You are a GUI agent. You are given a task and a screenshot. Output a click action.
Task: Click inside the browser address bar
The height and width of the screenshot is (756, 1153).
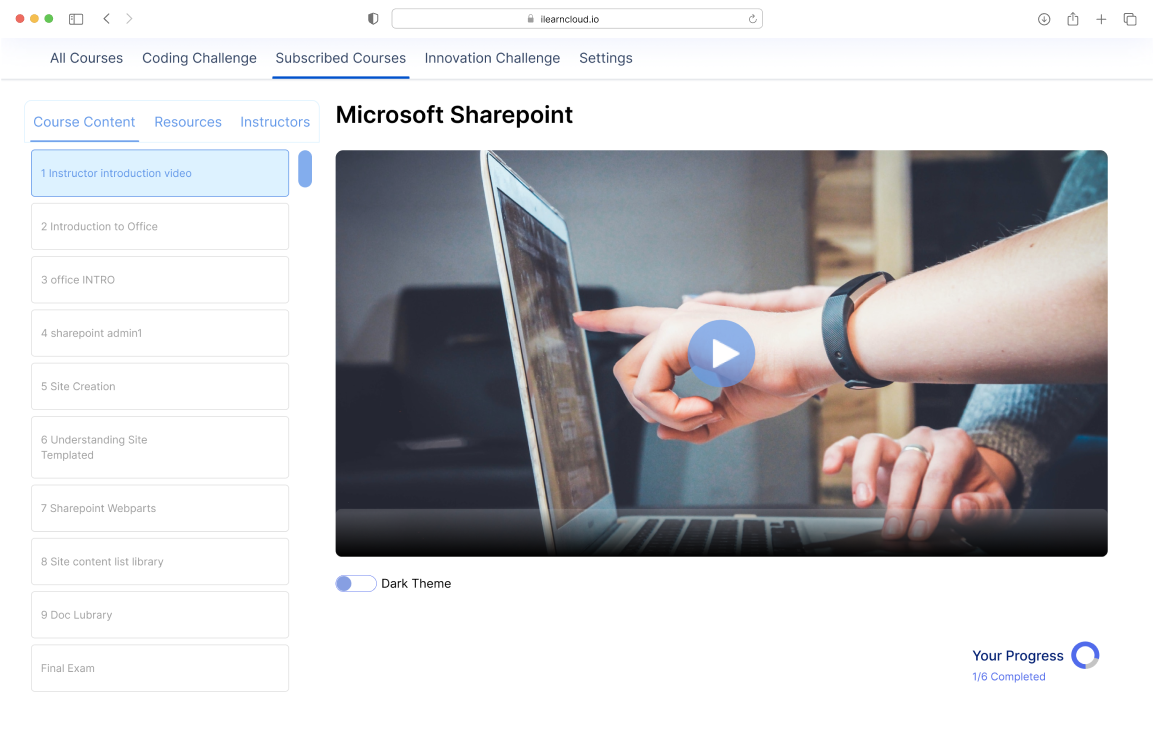[576, 18]
